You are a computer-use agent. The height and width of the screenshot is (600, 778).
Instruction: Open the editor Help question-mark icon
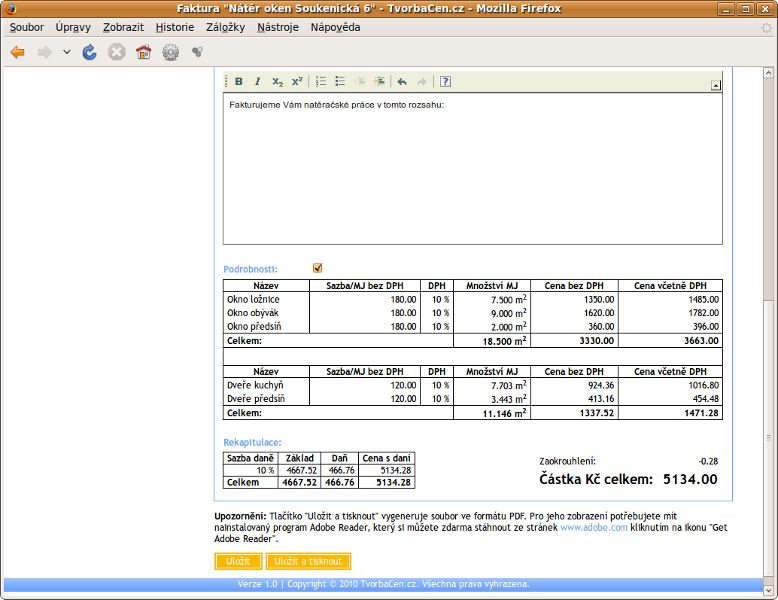click(x=446, y=81)
